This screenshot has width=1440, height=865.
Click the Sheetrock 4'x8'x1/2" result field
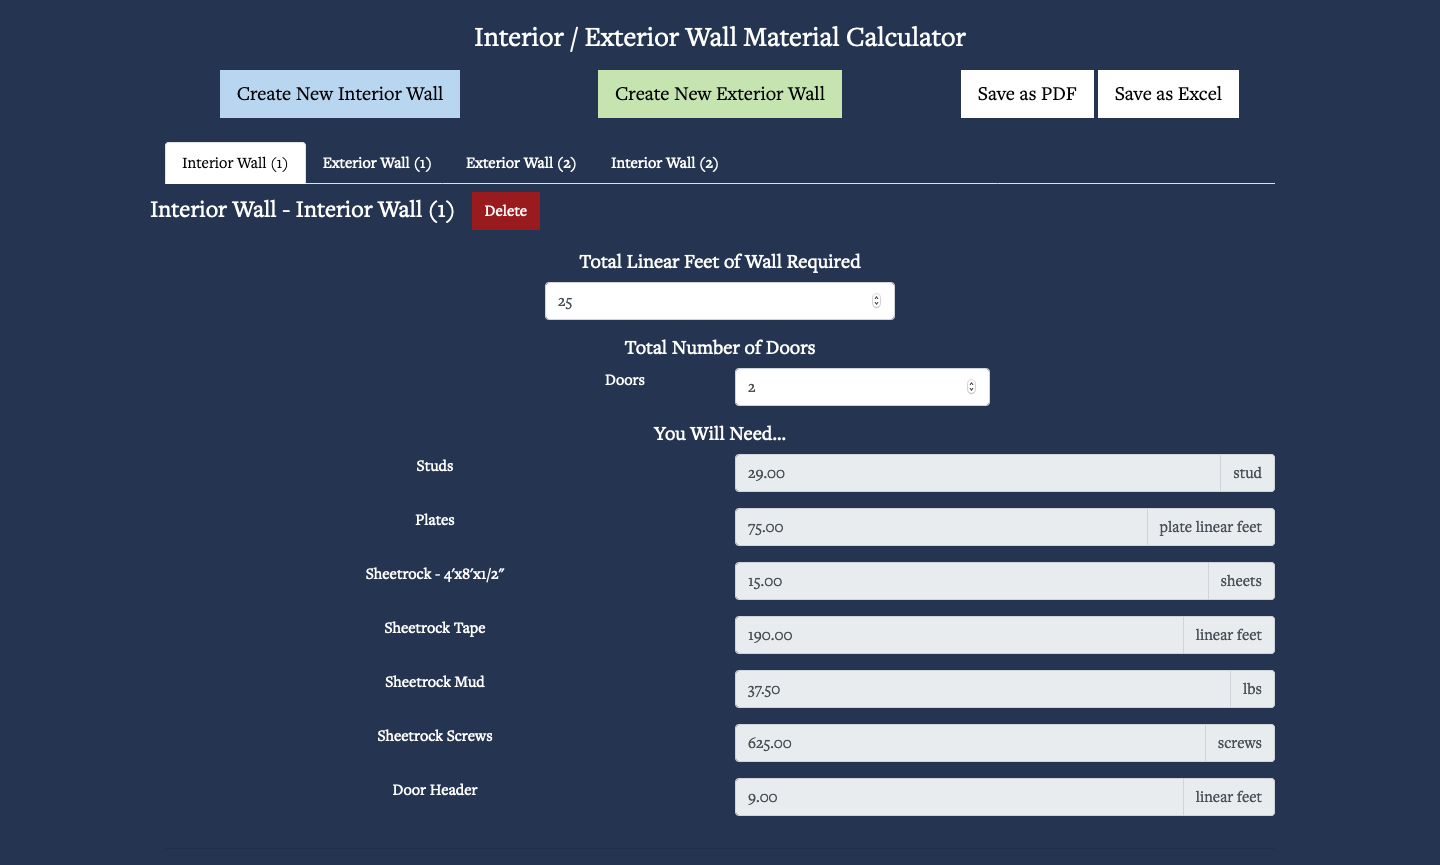[x=970, y=581]
